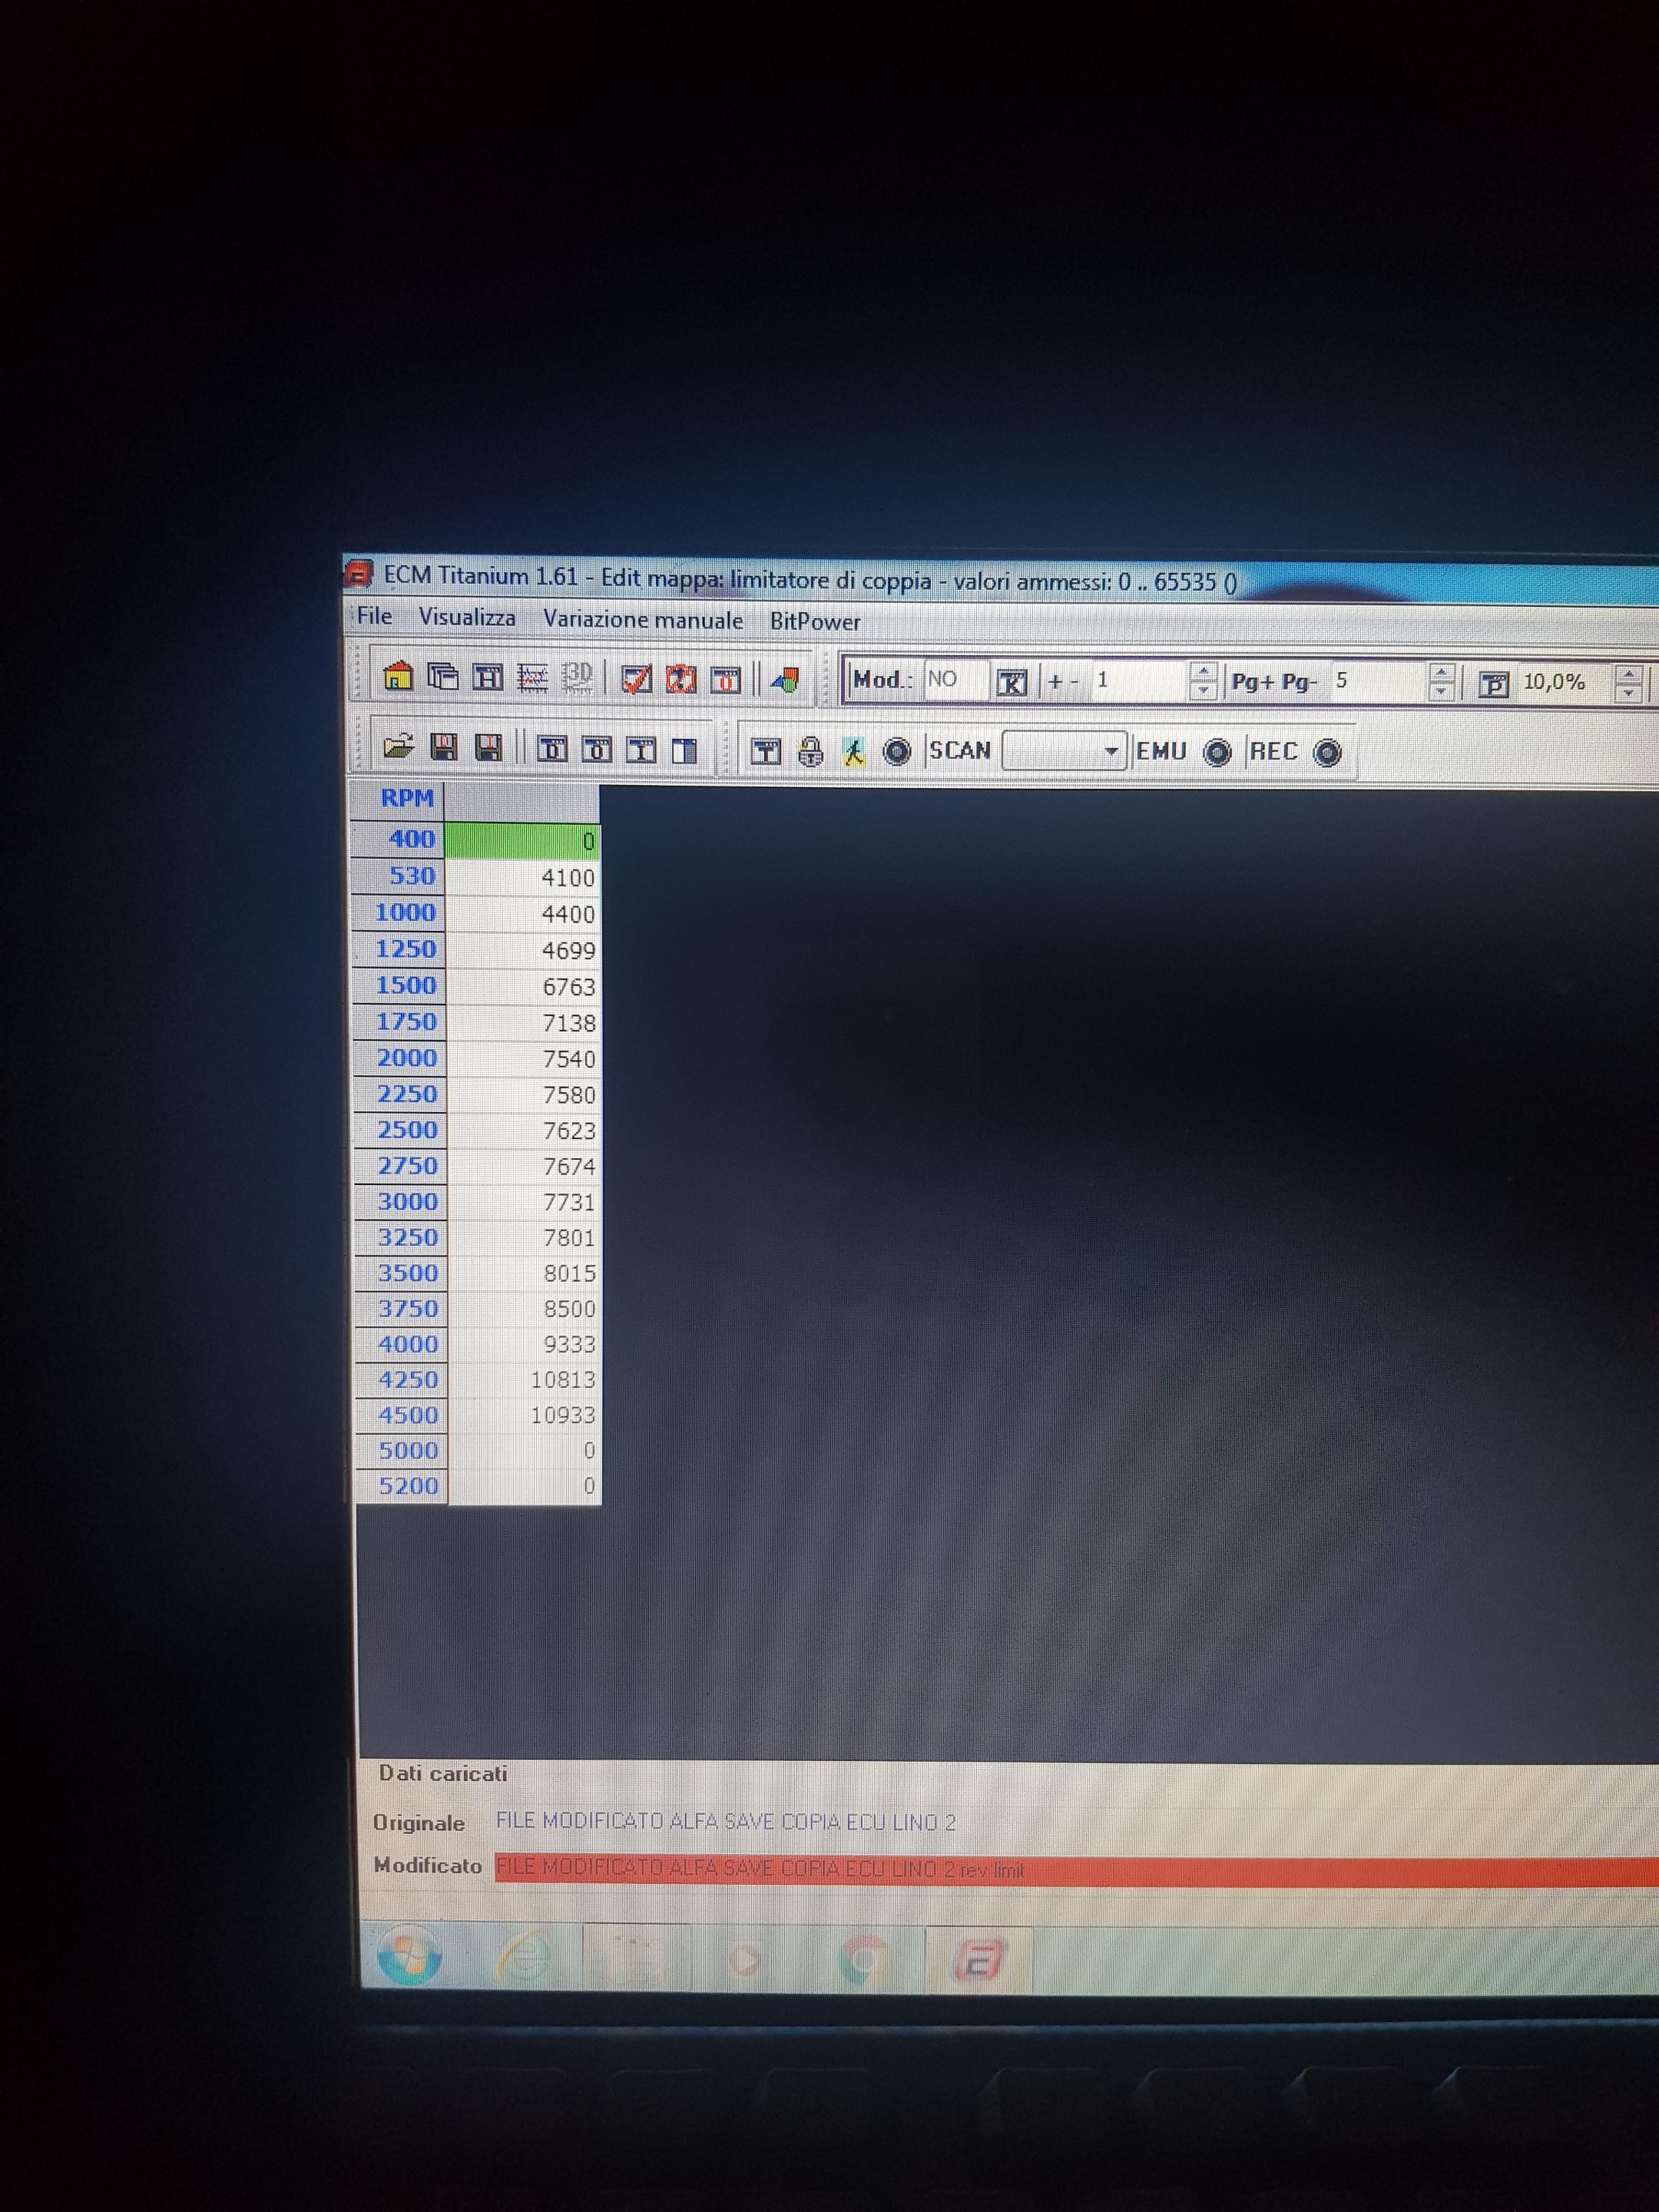Increase the +/- step value spinner
This screenshot has width=1659, height=2212.
(1204, 672)
